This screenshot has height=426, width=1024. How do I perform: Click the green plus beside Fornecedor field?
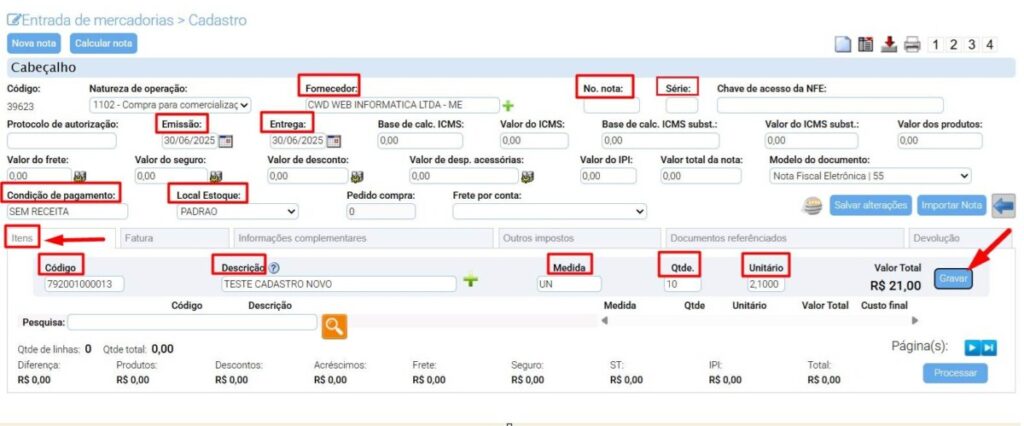coord(508,105)
